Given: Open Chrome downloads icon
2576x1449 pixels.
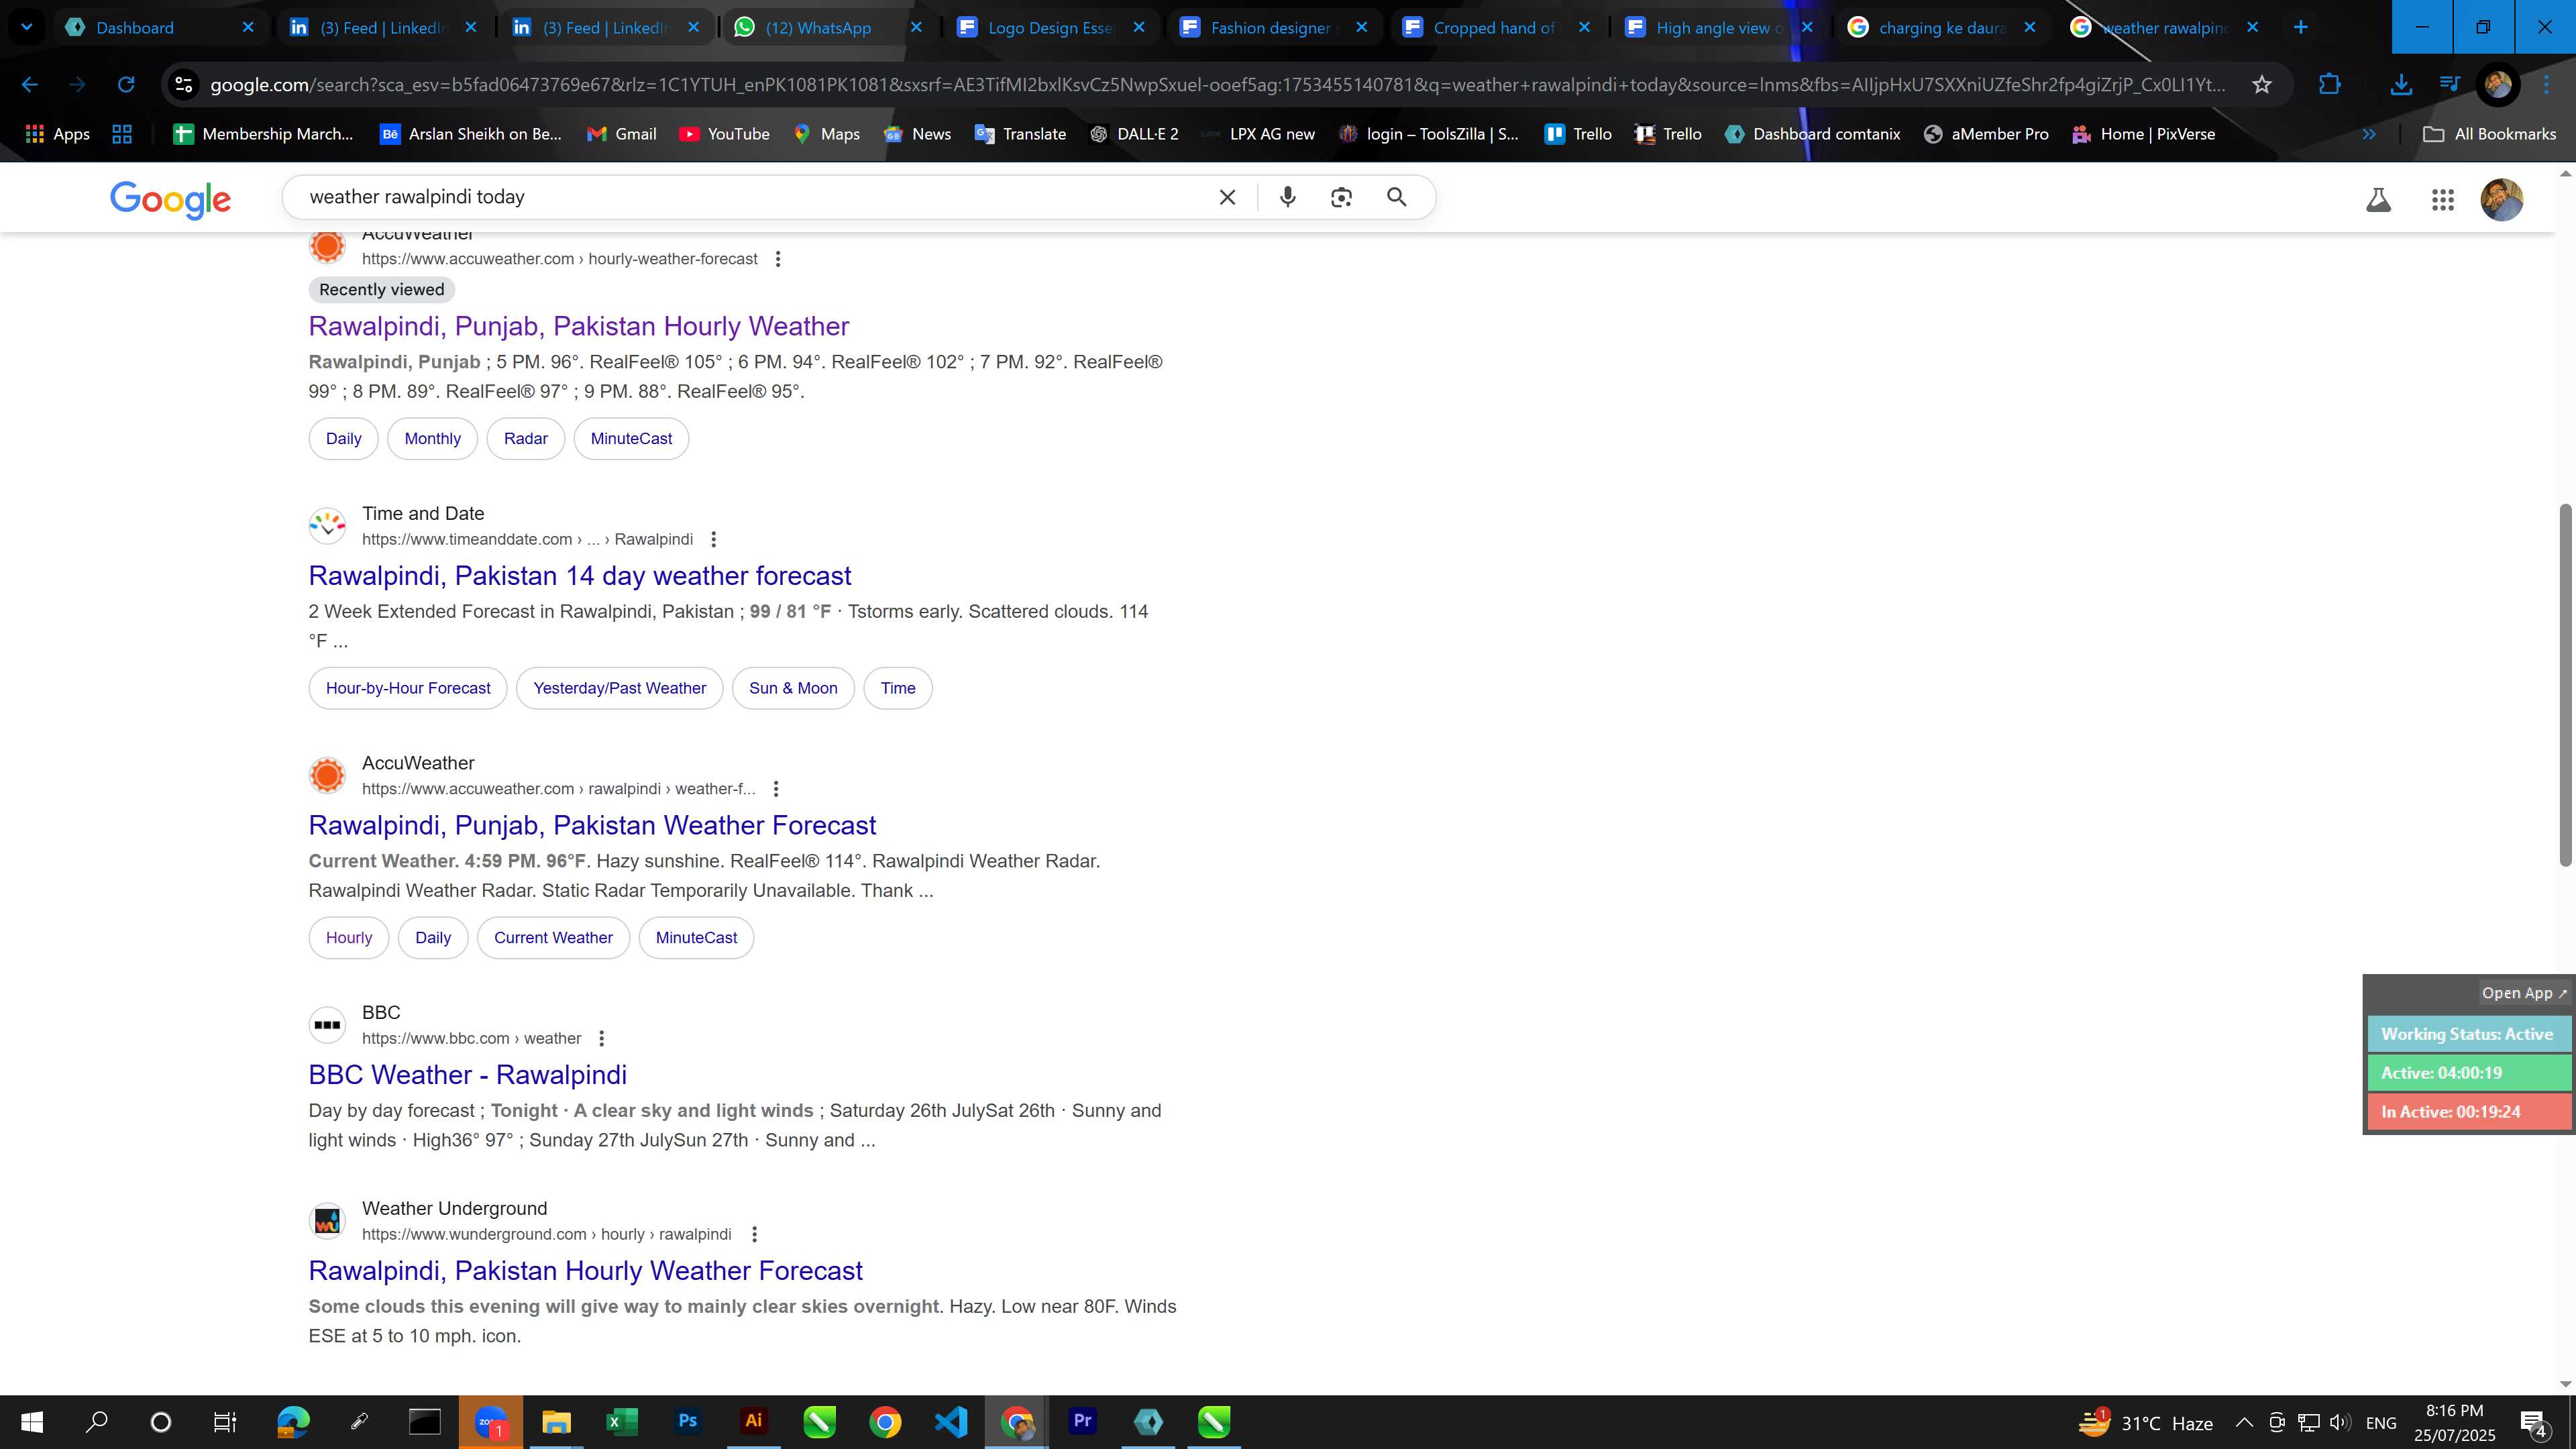Looking at the screenshot, I should (x=2401, y=85).
